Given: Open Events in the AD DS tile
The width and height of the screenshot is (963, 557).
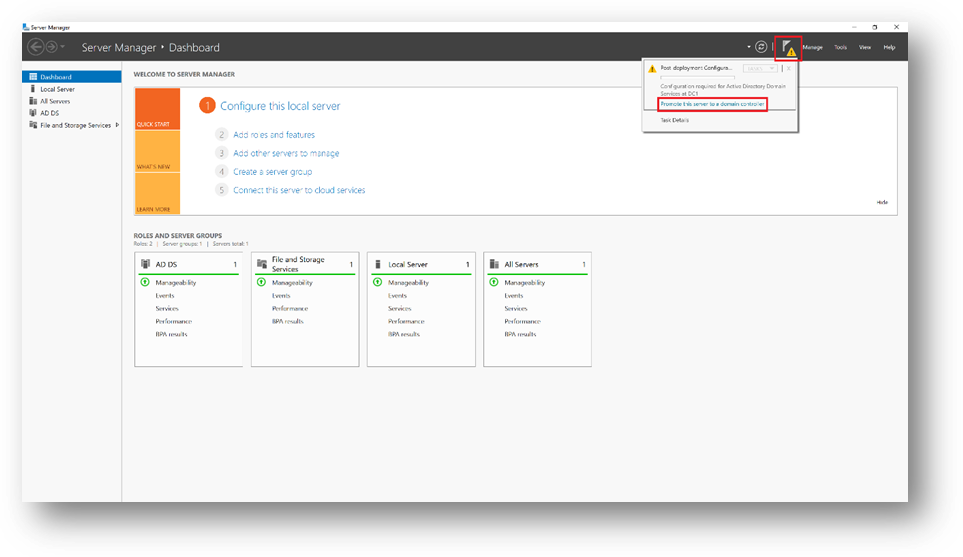Looking at the screenshot, I should point(165,295).
